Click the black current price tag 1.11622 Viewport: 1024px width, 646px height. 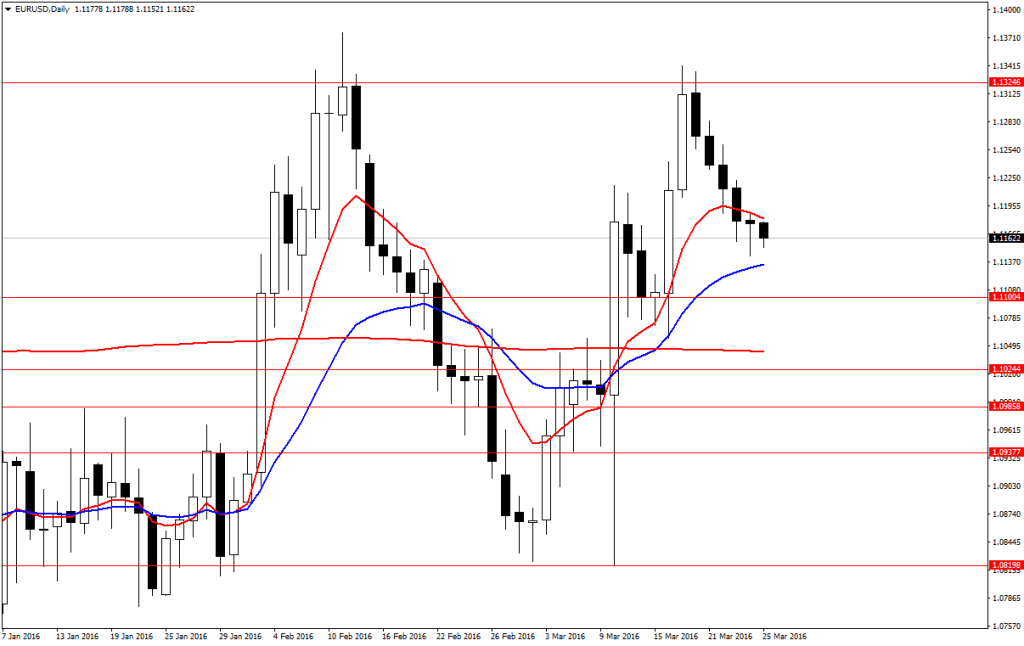[1006, 238]
